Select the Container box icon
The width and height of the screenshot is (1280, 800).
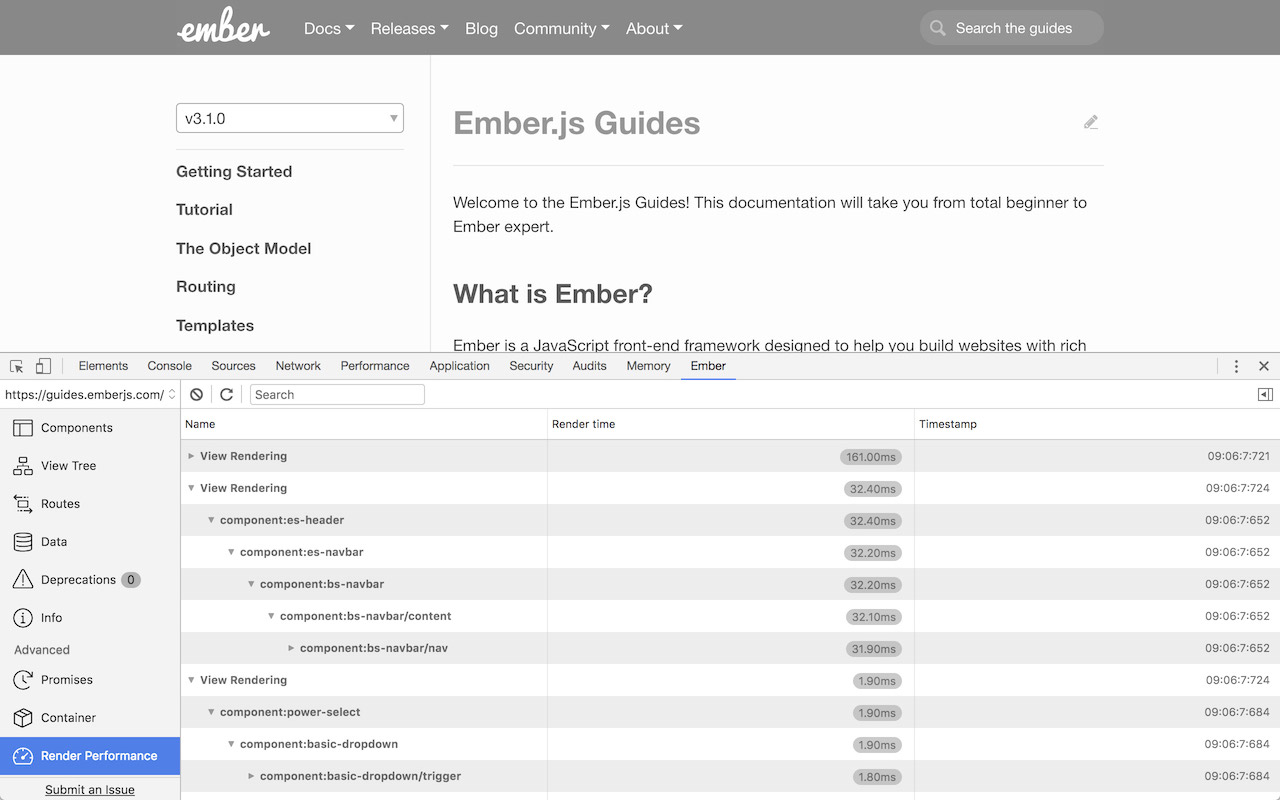coord(22,718)
